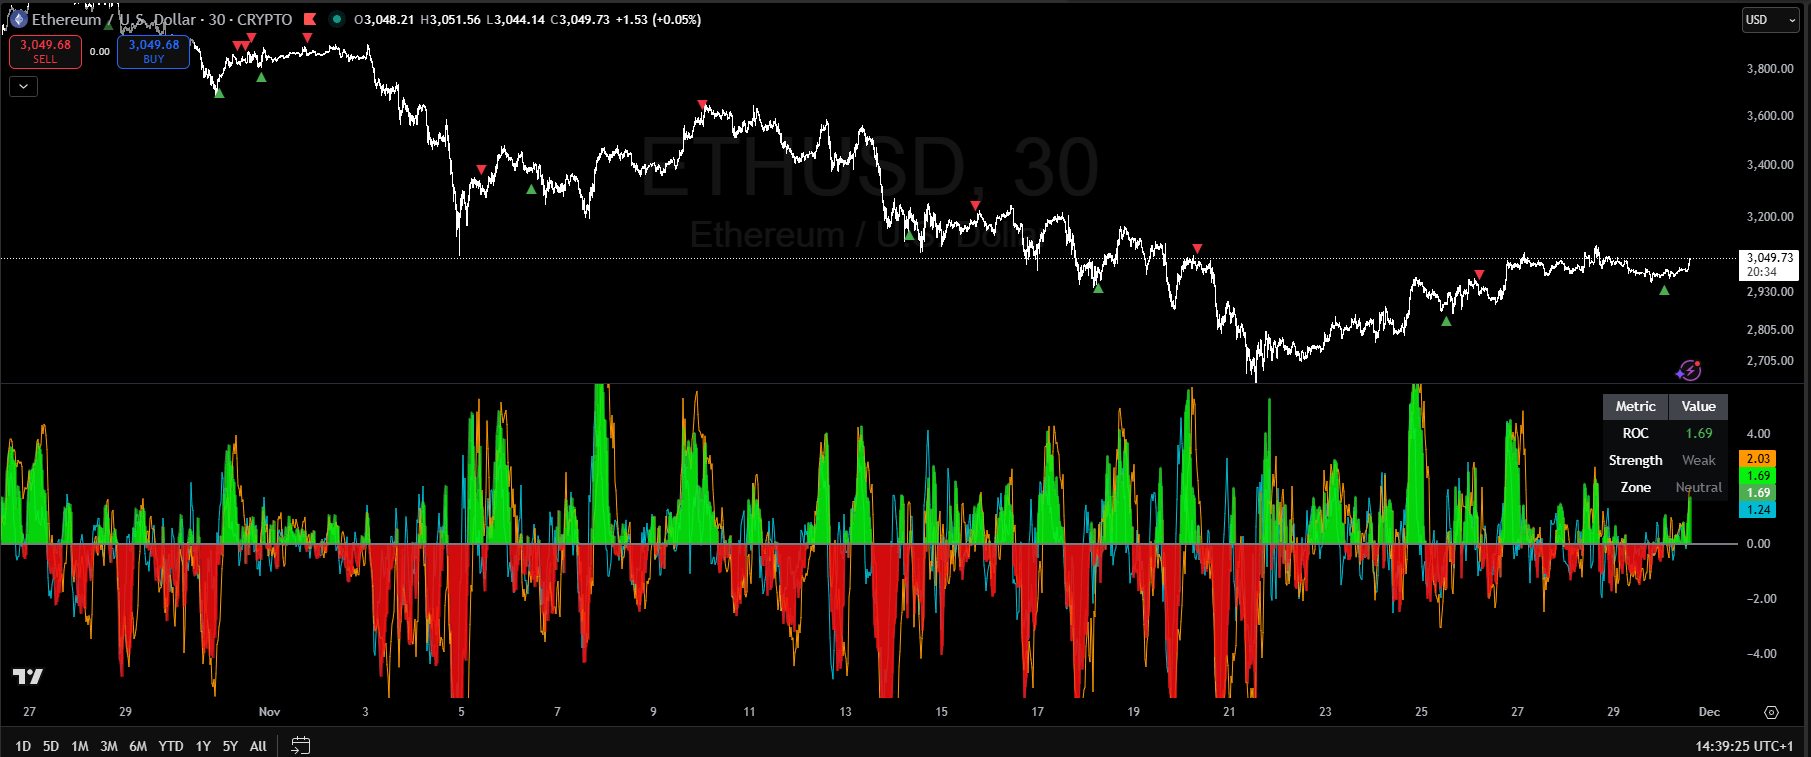Open the Ethereum / U.S. Dollar symbol title
This screenshot has width=1811, height=757.
pyautogui.click(x=115, y=19)
